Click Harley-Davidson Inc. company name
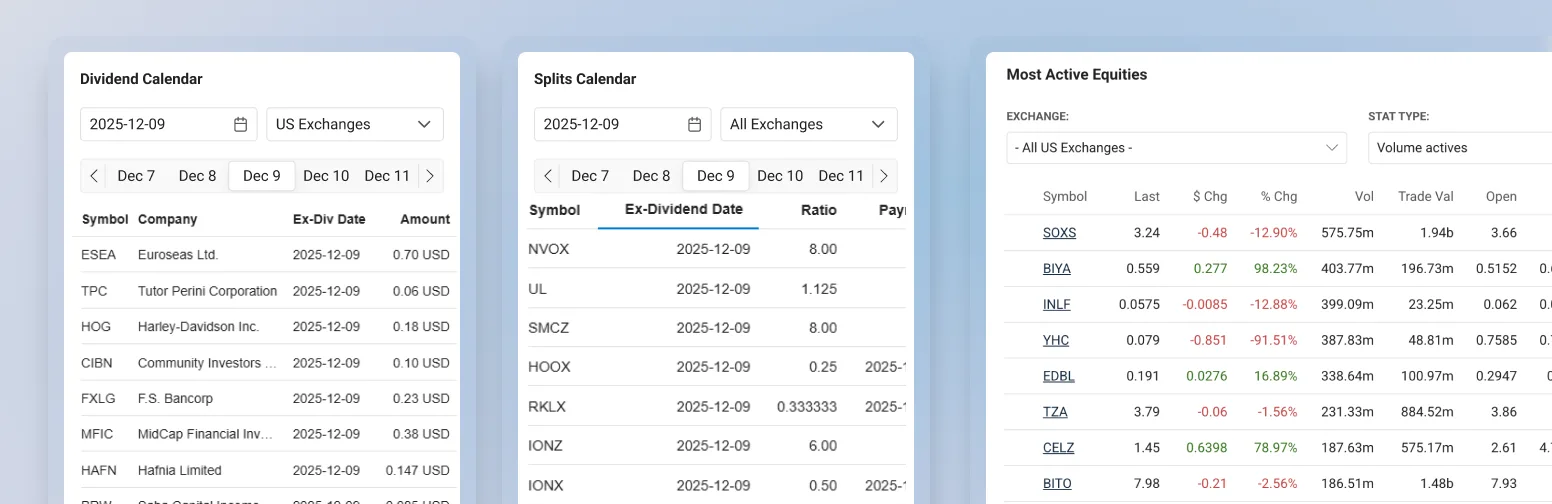Screen dimensions: 1552x504 [x=198, y=327]
